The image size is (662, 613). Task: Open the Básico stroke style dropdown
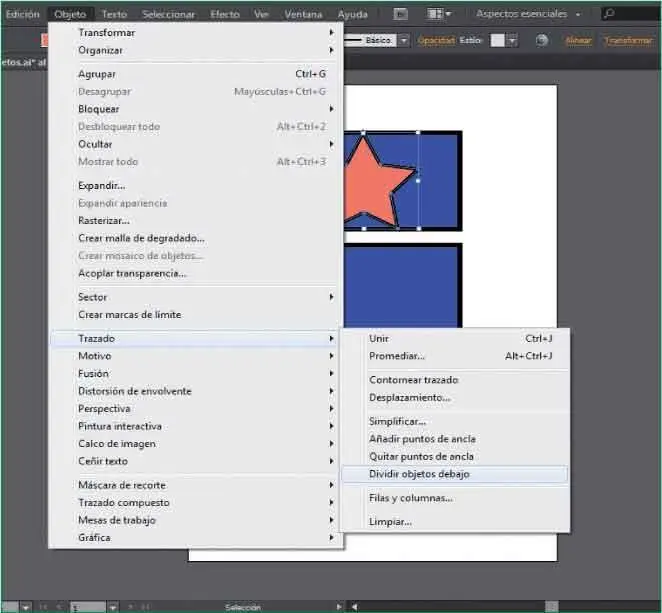(x=404, y=41)
